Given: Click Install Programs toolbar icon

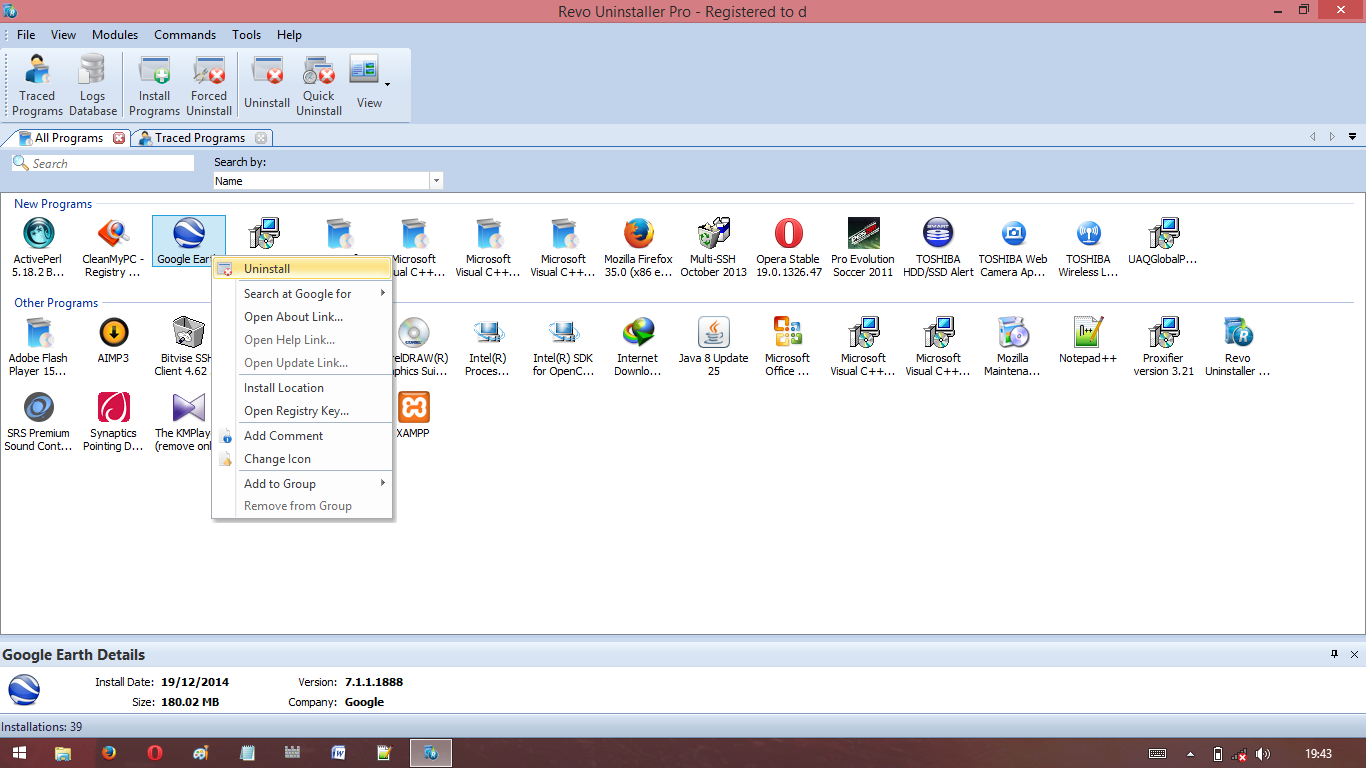Looking at the screenshot, I should [154, 86].
